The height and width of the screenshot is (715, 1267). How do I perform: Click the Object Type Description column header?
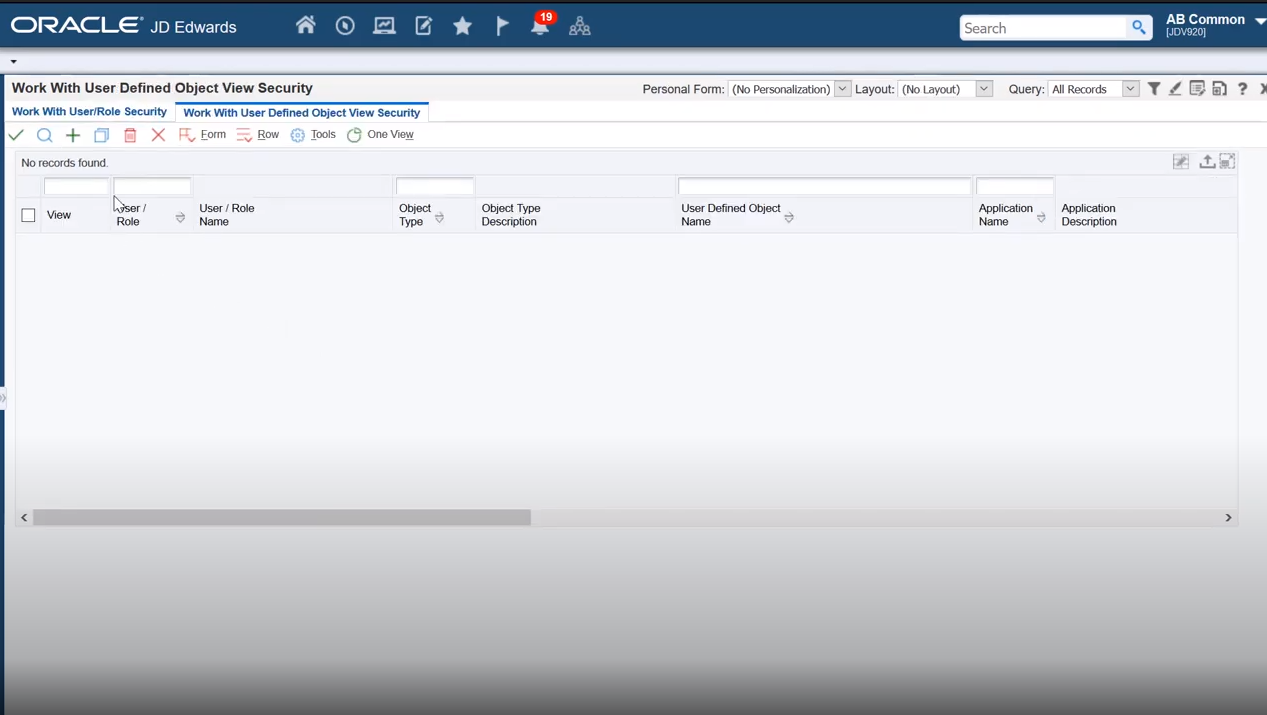pos(511,215)
